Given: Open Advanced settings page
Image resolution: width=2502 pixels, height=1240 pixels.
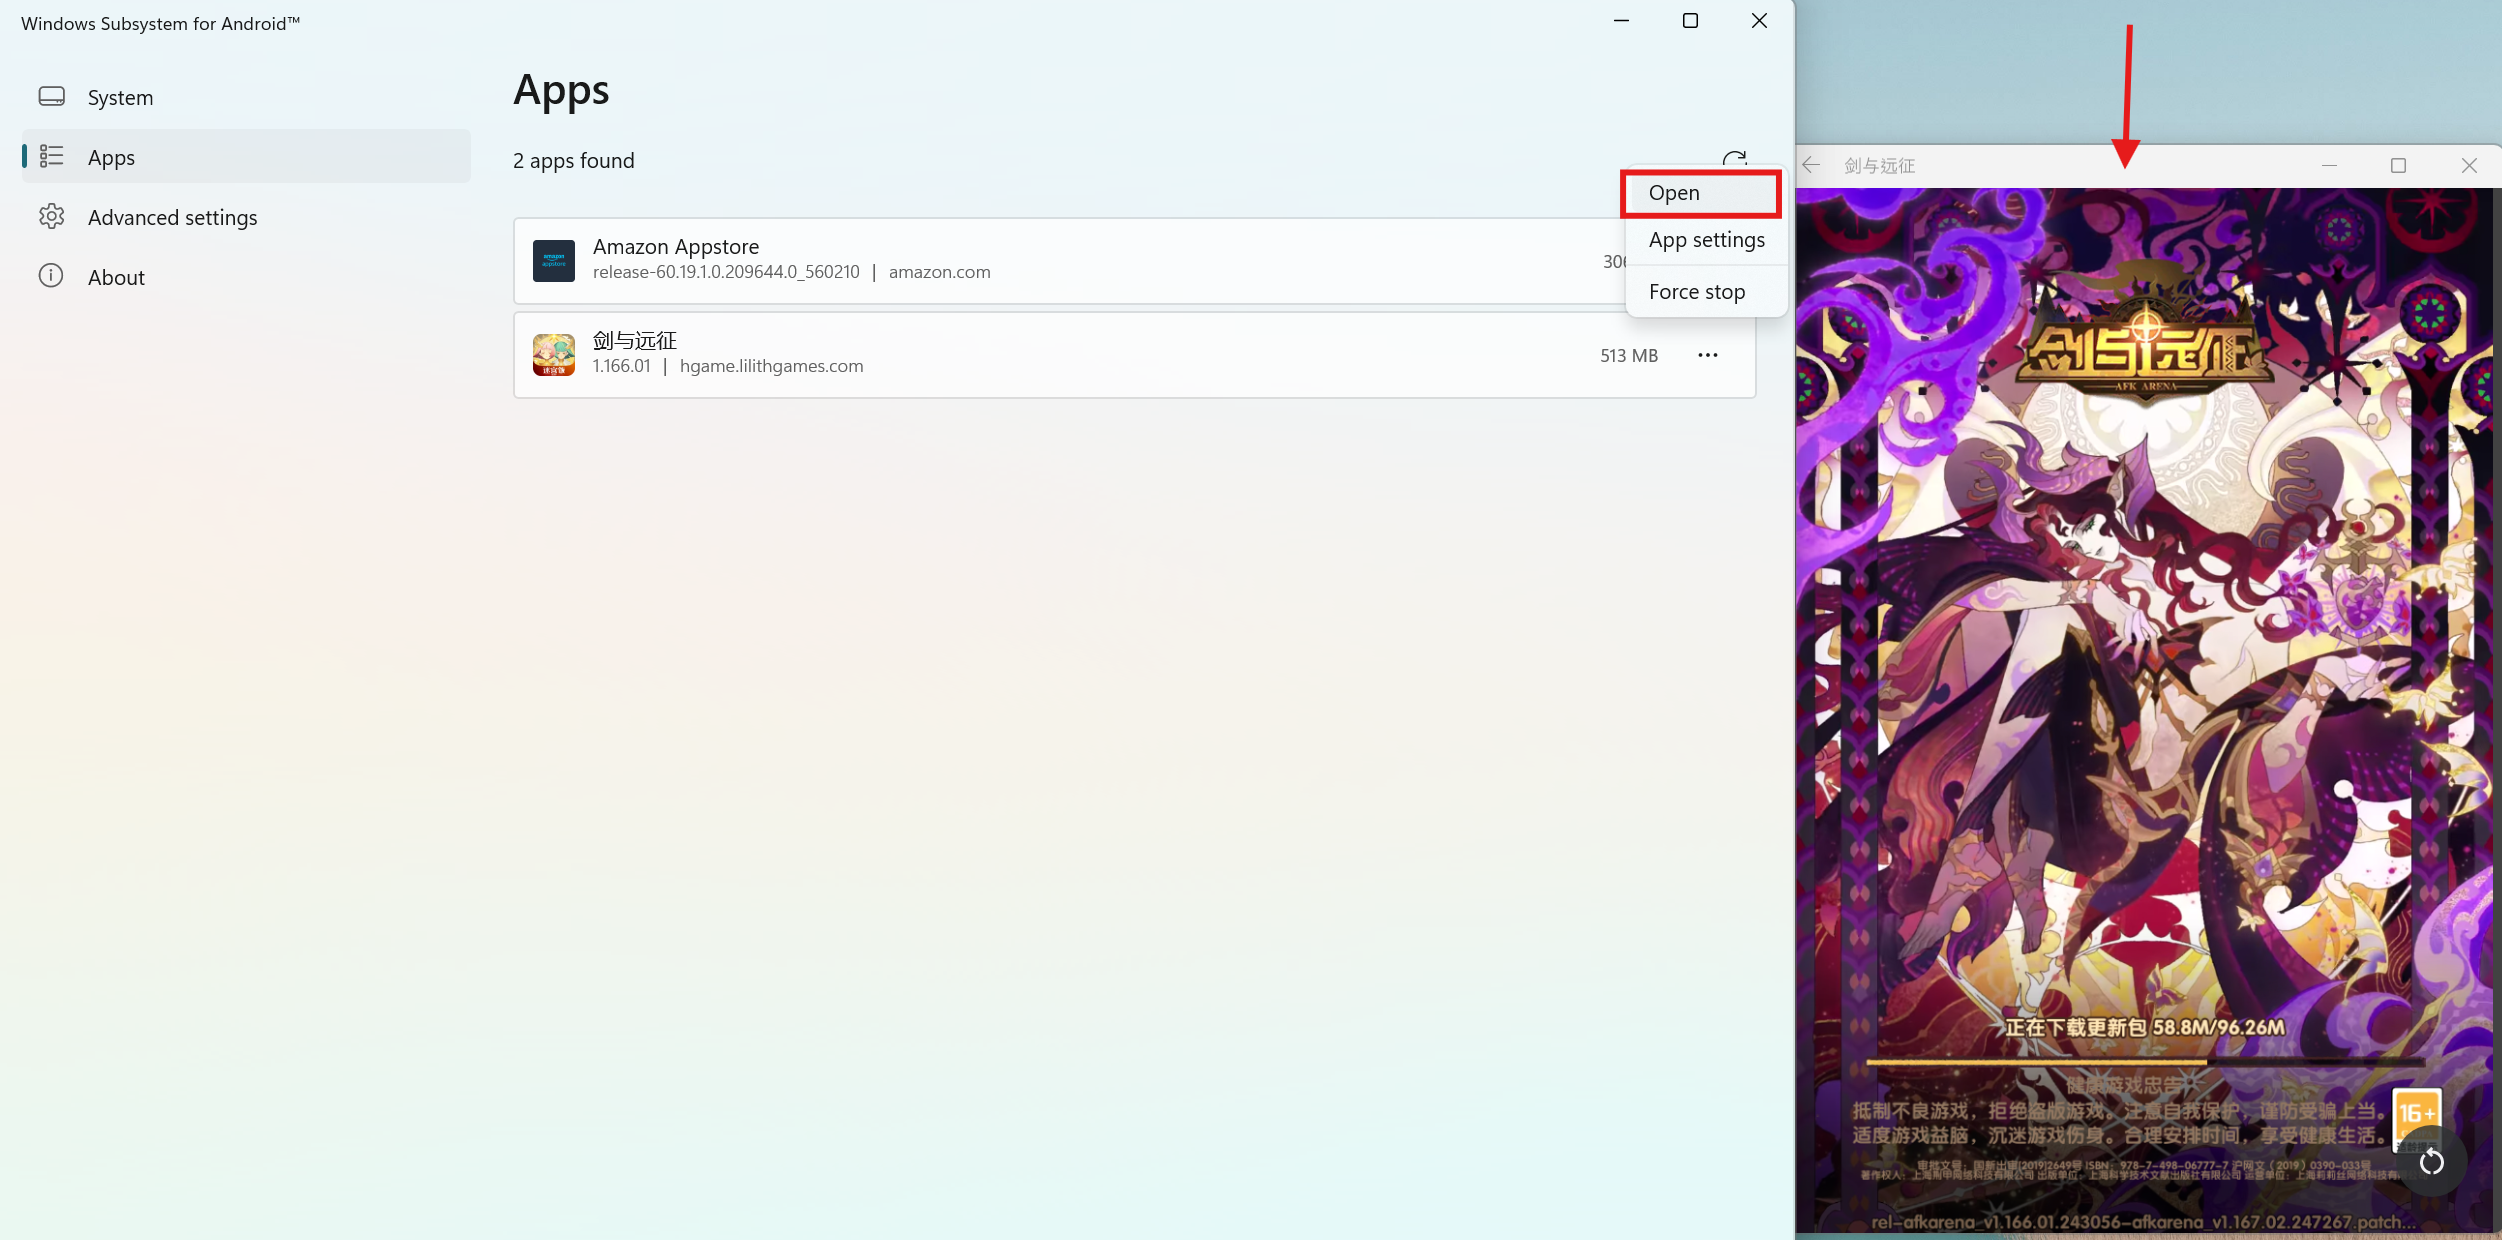Looking at the screenshot, I should click(246, 217).
